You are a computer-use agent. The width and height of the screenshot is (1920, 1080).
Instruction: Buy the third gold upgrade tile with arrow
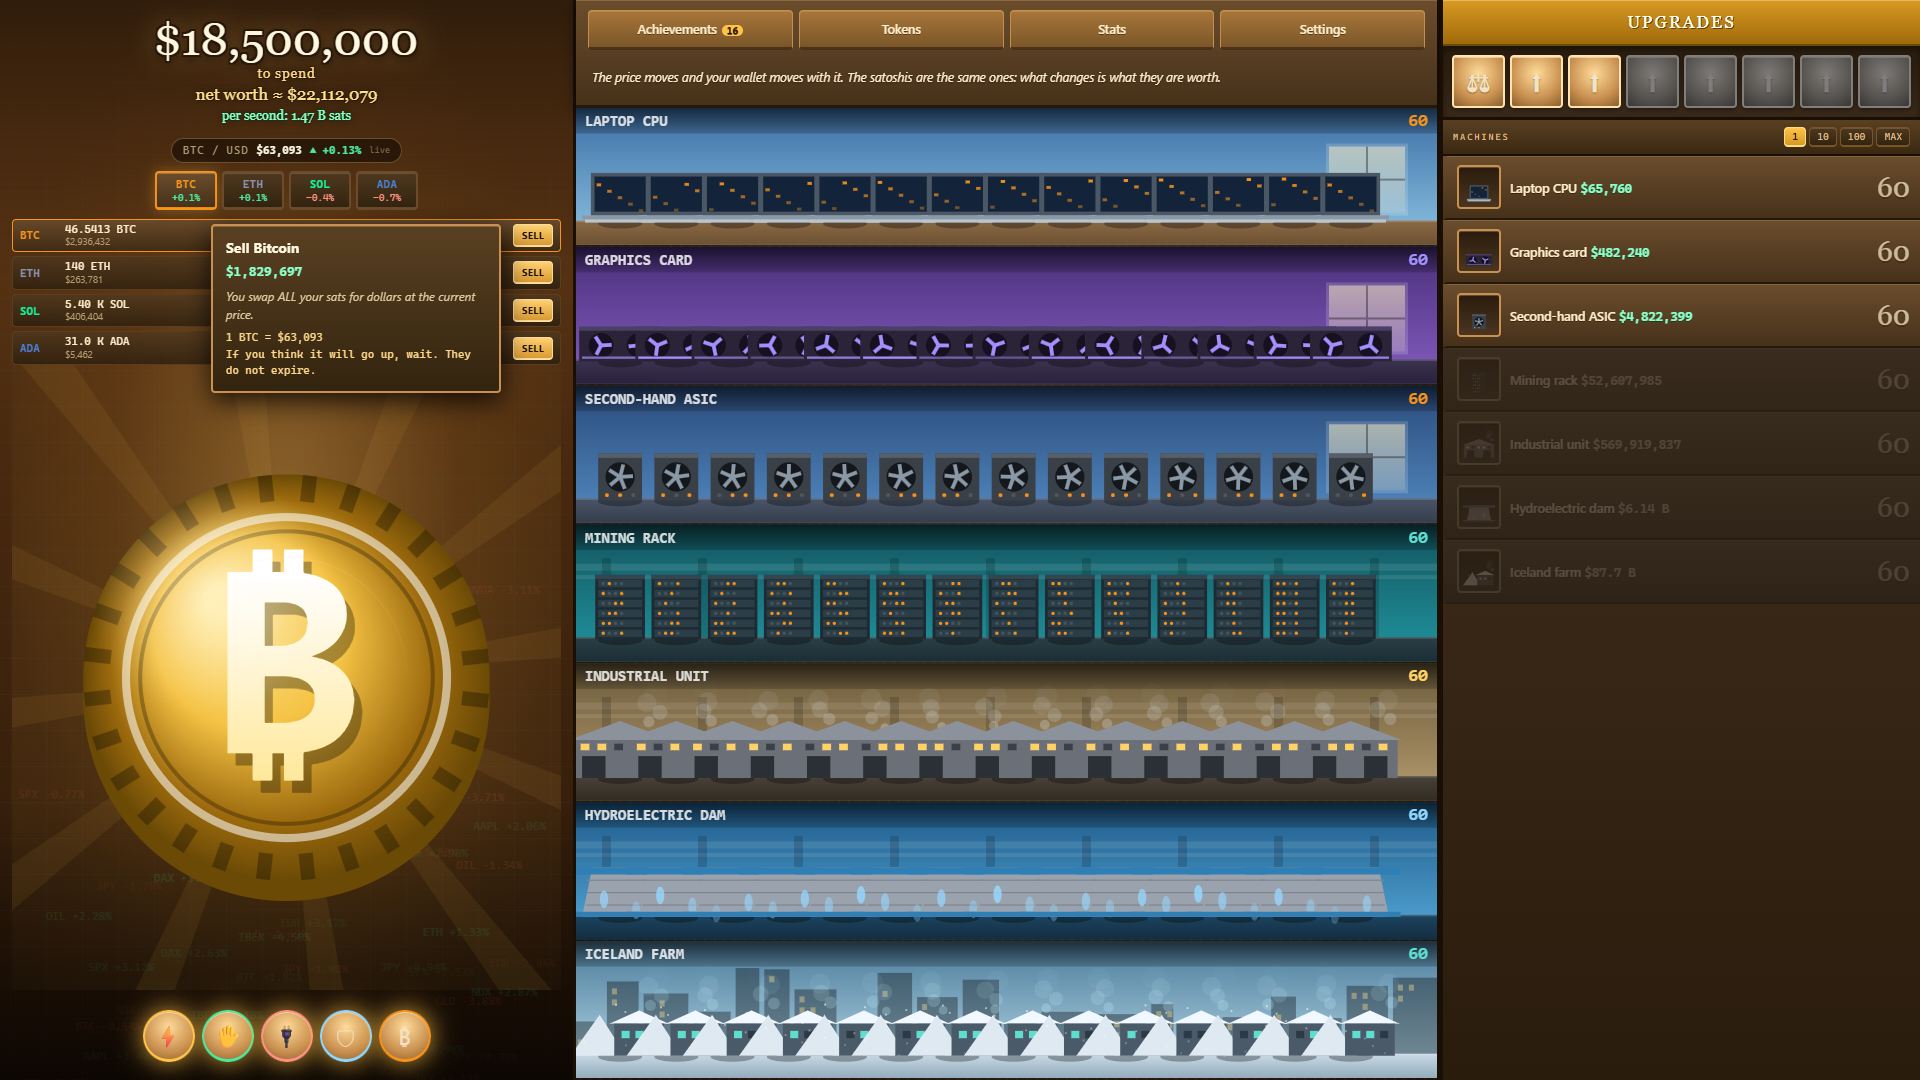tap(1594, 82)
